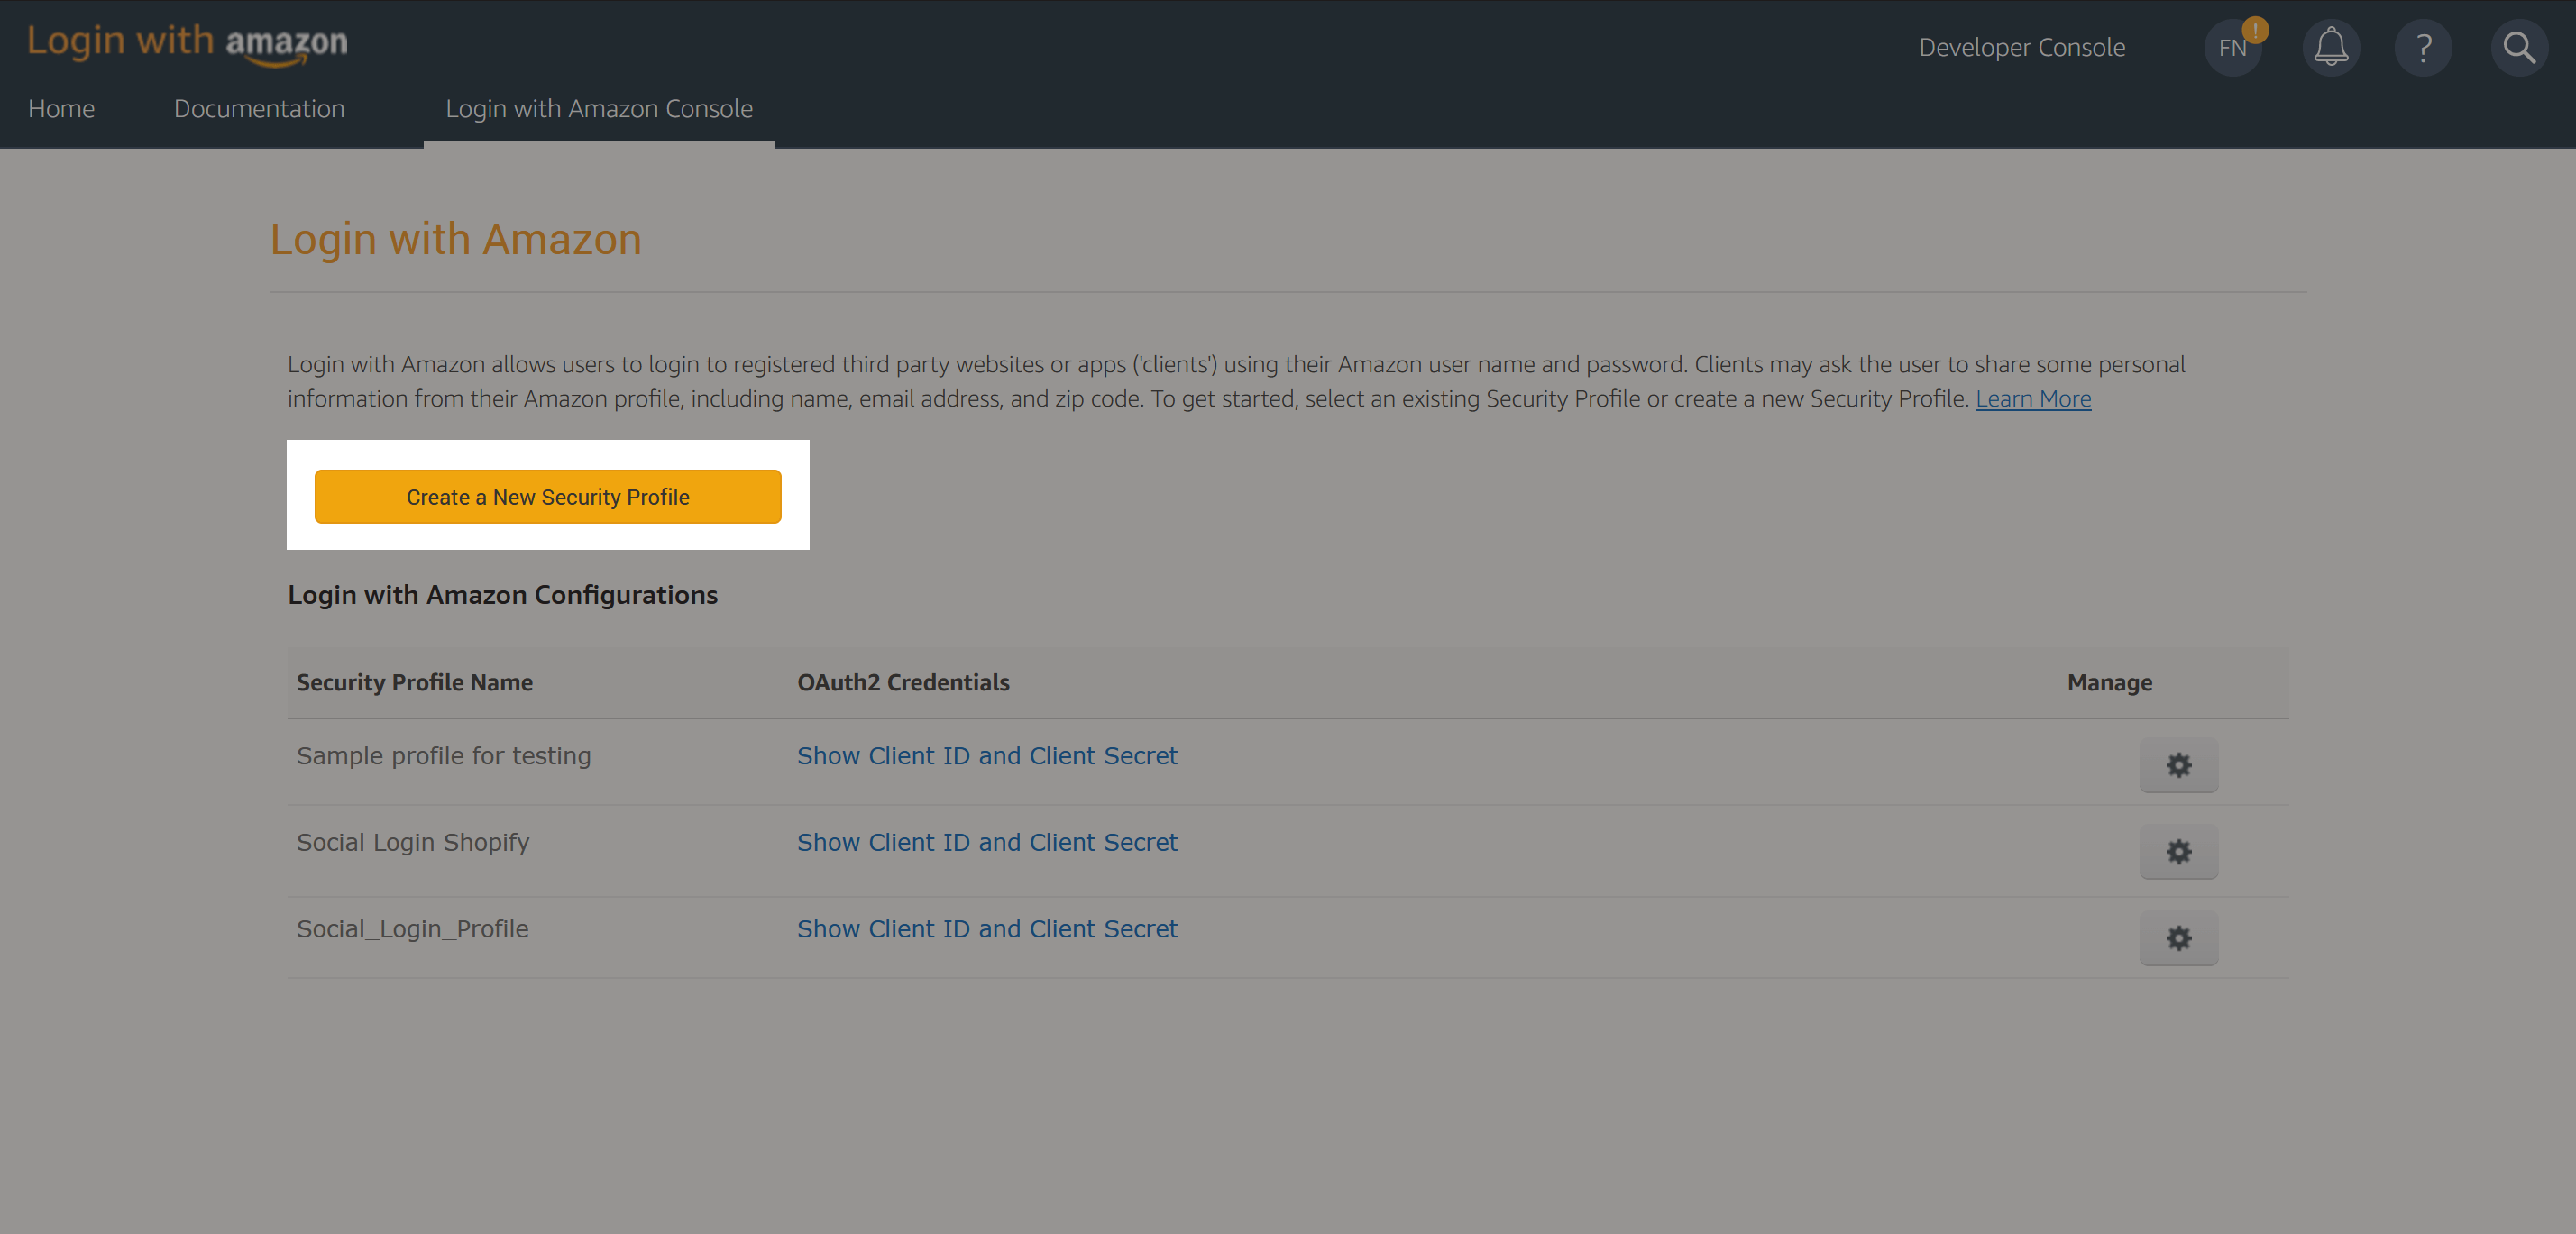
Task: Open the Documentation tab
Action: (259, 108)
